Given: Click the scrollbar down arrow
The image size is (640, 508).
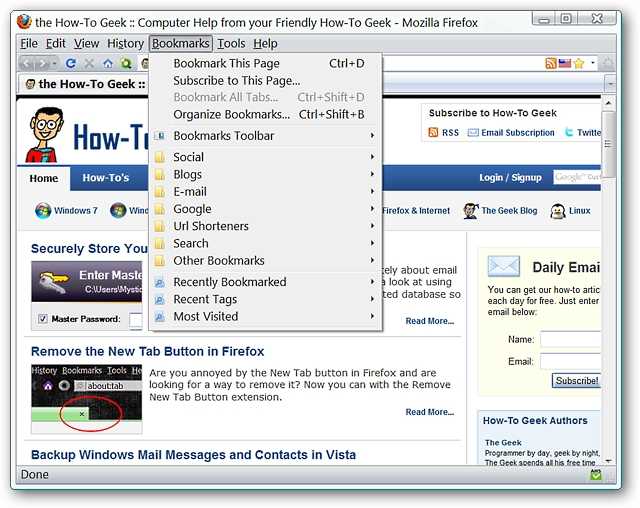Looking at the screenshot, I should 608,461.
